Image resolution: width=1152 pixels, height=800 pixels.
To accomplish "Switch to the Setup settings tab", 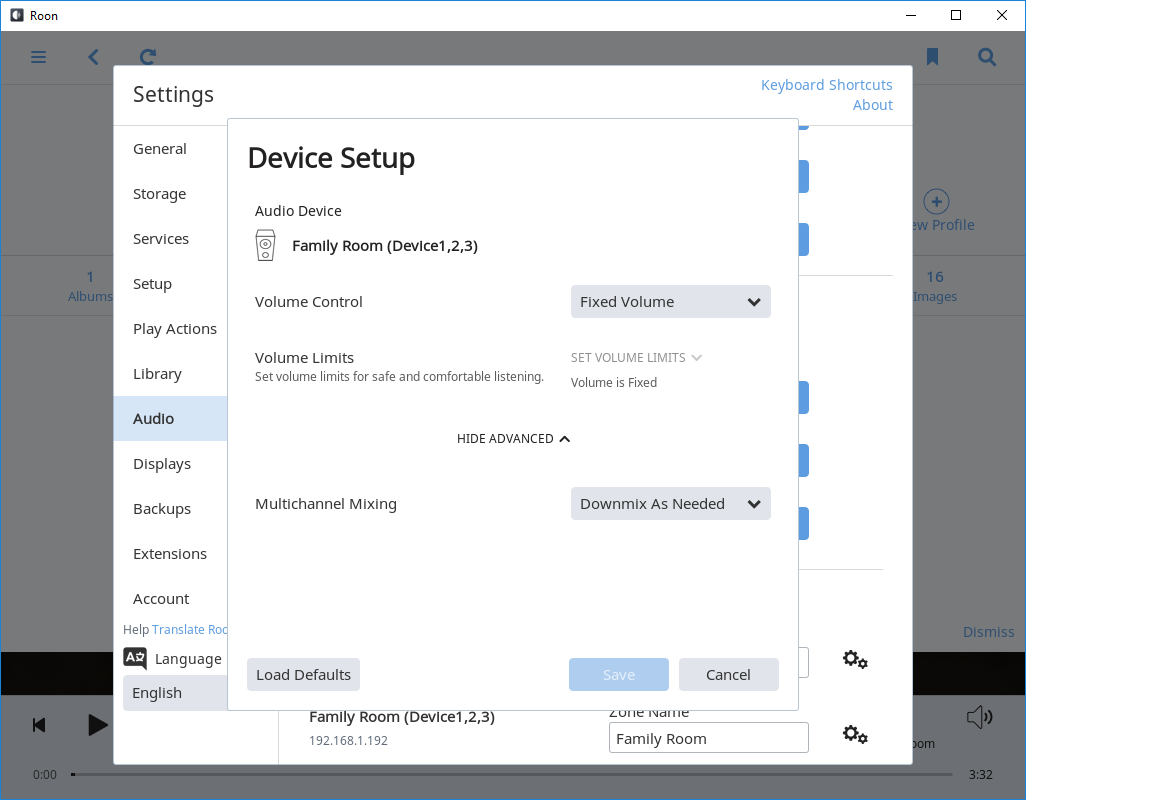I will tap(170, 284).
